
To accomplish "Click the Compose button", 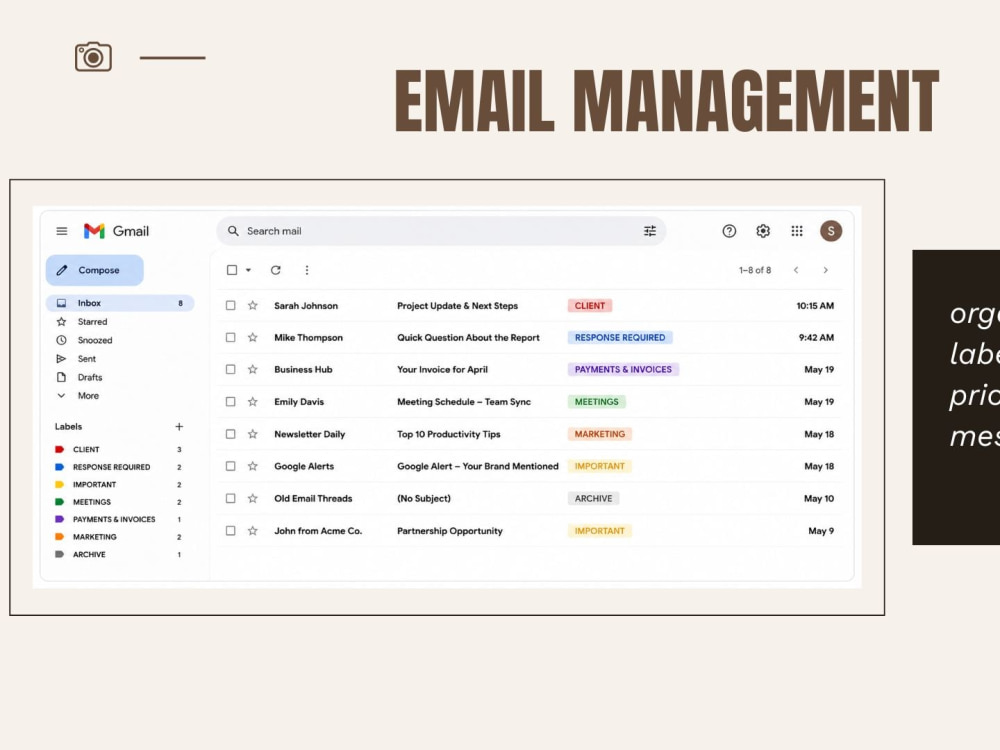I will pyautogui.click(x=94, y=270).
